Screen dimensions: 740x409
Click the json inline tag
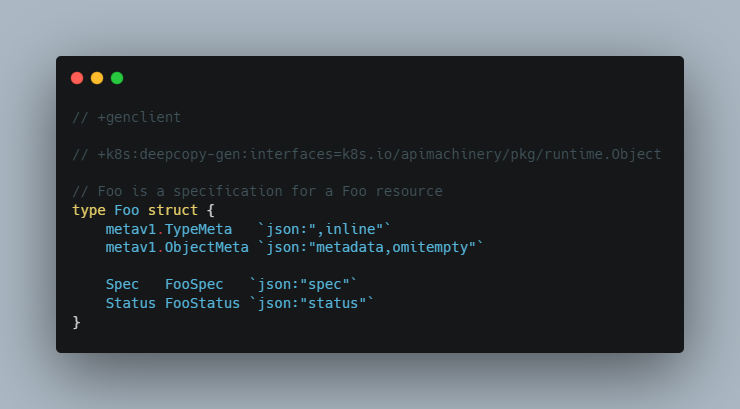(x=324, y=229)
